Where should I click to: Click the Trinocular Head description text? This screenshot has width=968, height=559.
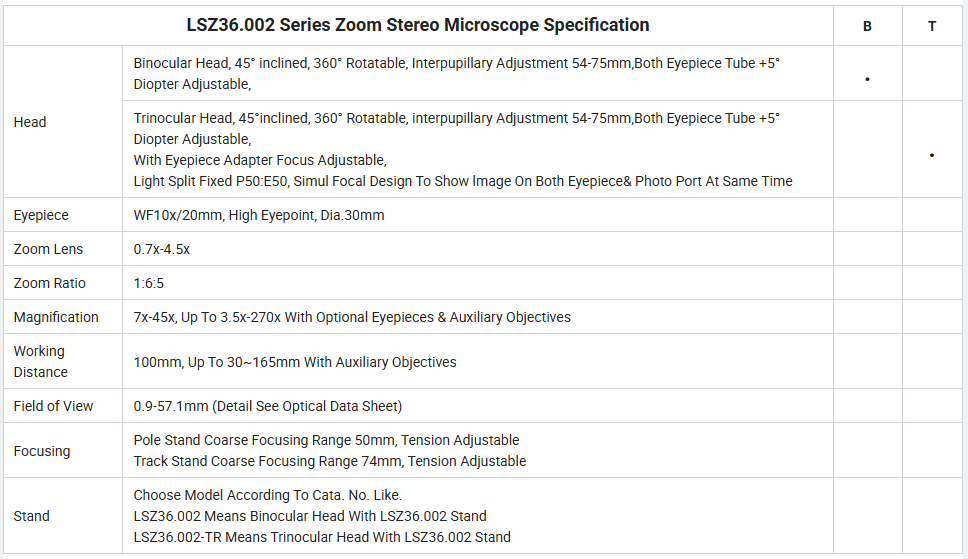point(463,149)
